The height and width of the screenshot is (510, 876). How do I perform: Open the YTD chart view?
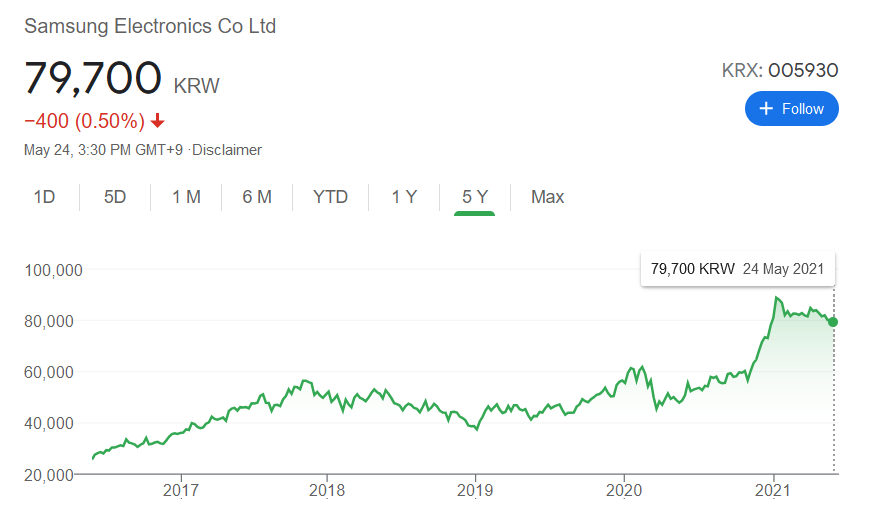point(330,197)
